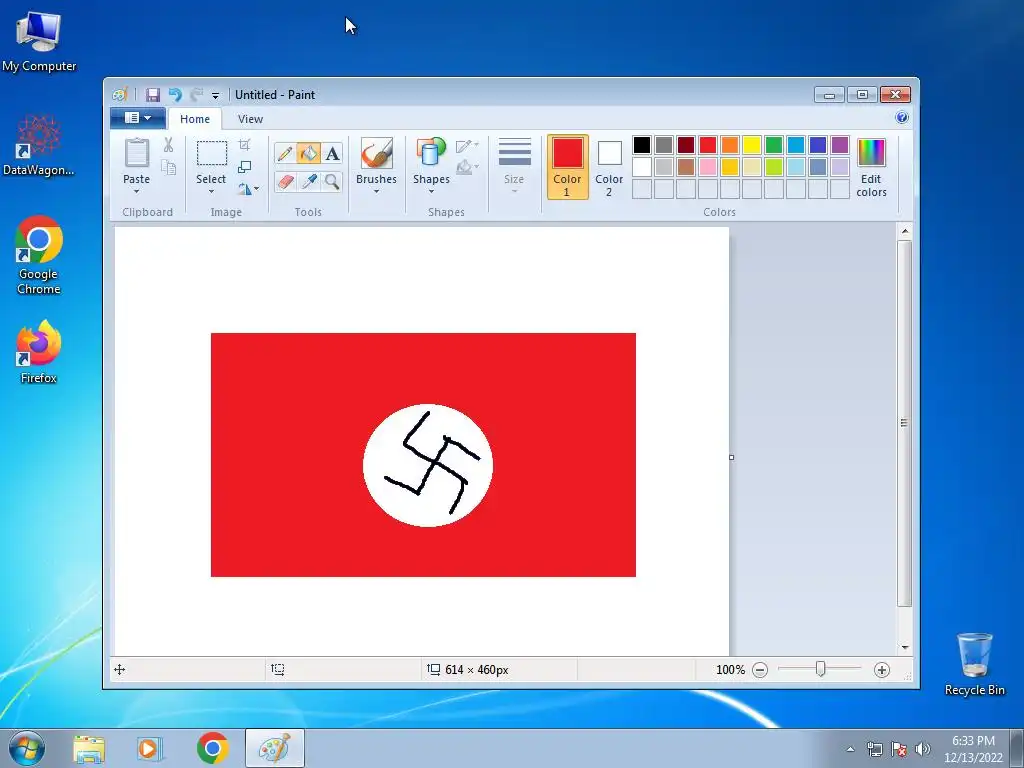Viewport: 1024px width, 768px height.
Task: Switch to the View ribbon tab
Action: click(x=250, y=119)
